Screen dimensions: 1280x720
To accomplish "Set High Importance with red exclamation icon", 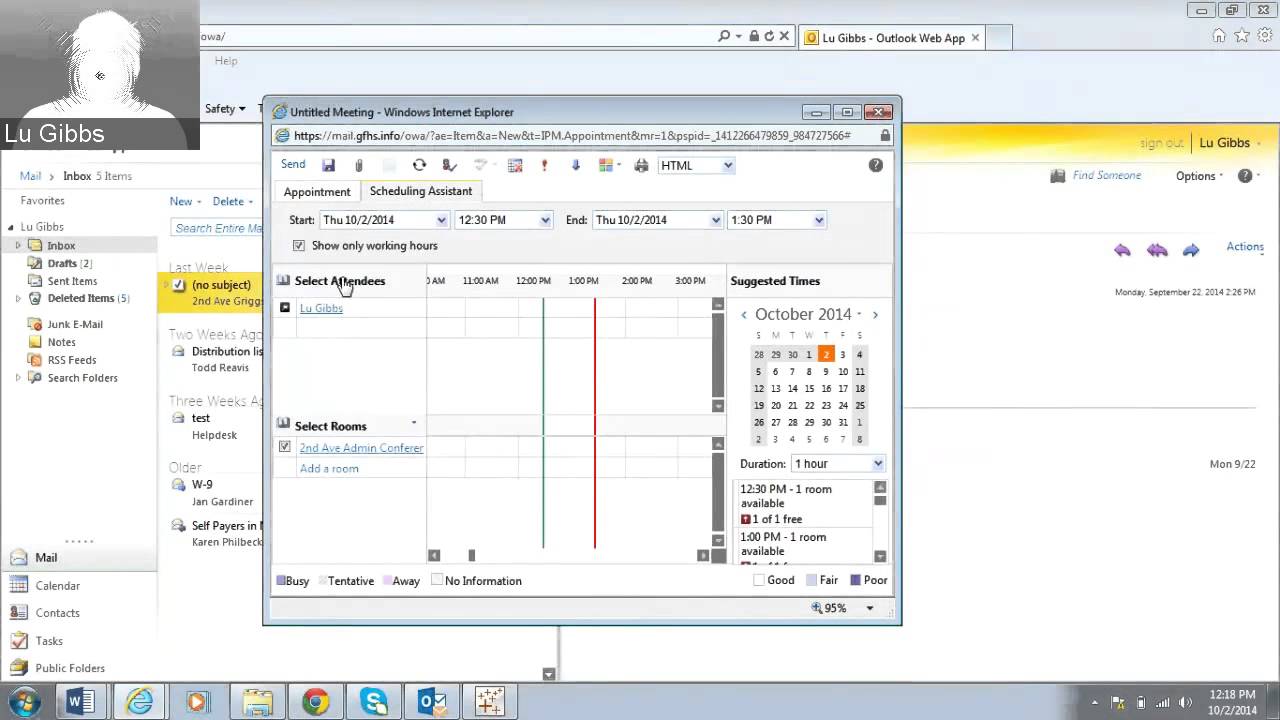I will (544, 165).
